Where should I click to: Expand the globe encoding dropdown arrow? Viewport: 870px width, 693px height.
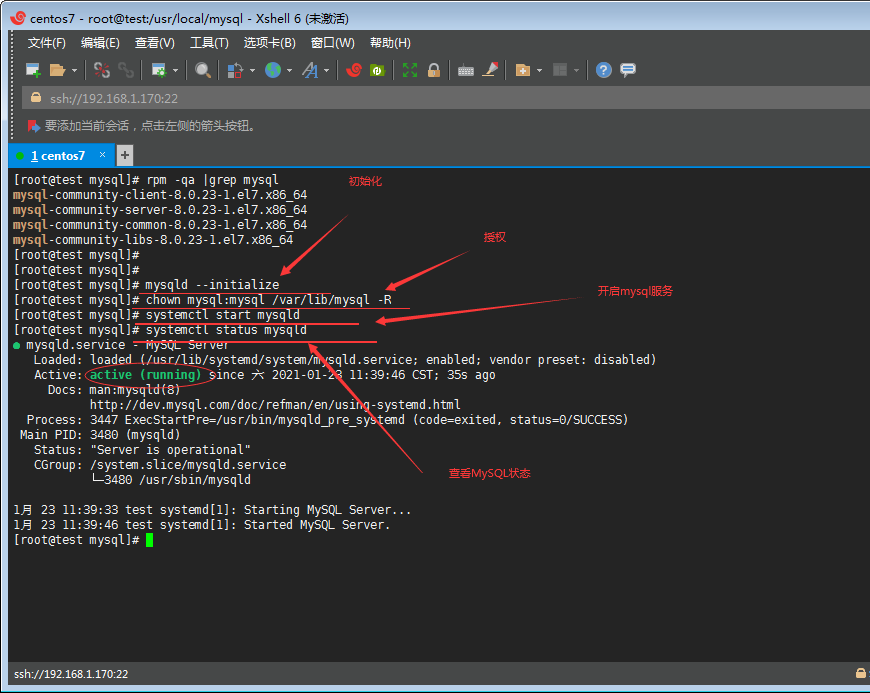point(289,71)
